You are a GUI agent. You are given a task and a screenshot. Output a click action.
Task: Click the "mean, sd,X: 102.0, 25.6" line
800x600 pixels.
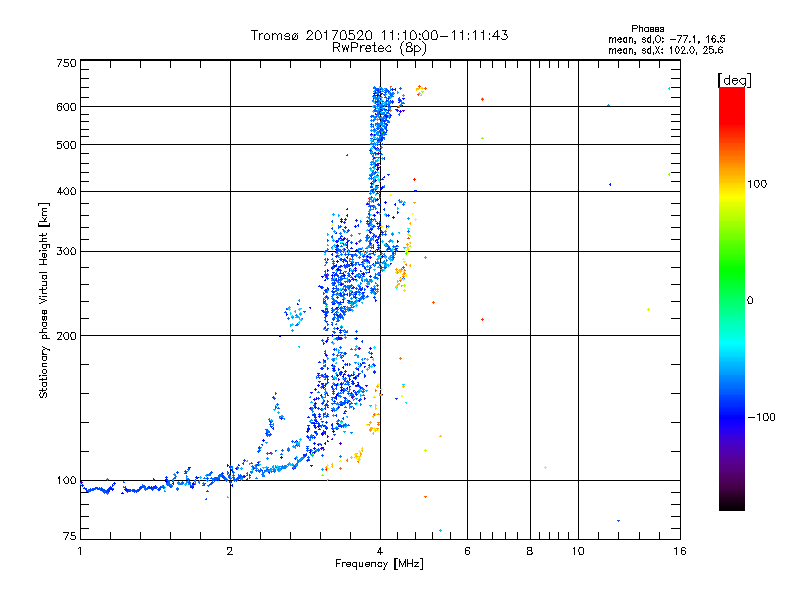click(665, 50)
